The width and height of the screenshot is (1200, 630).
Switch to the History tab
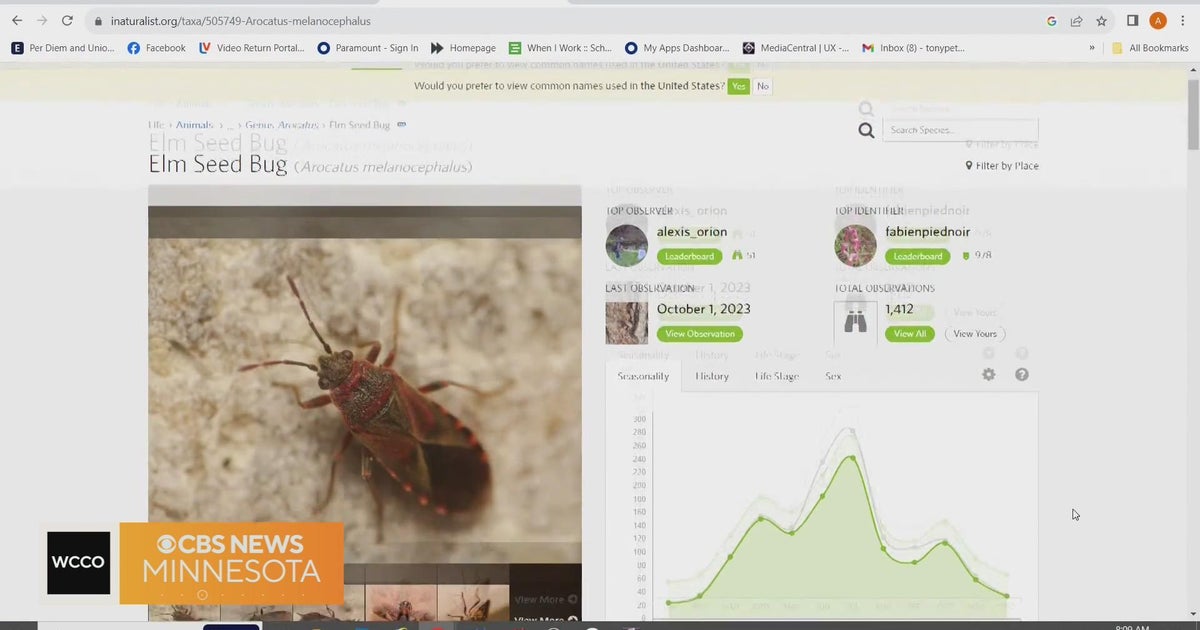pos(711,376)
